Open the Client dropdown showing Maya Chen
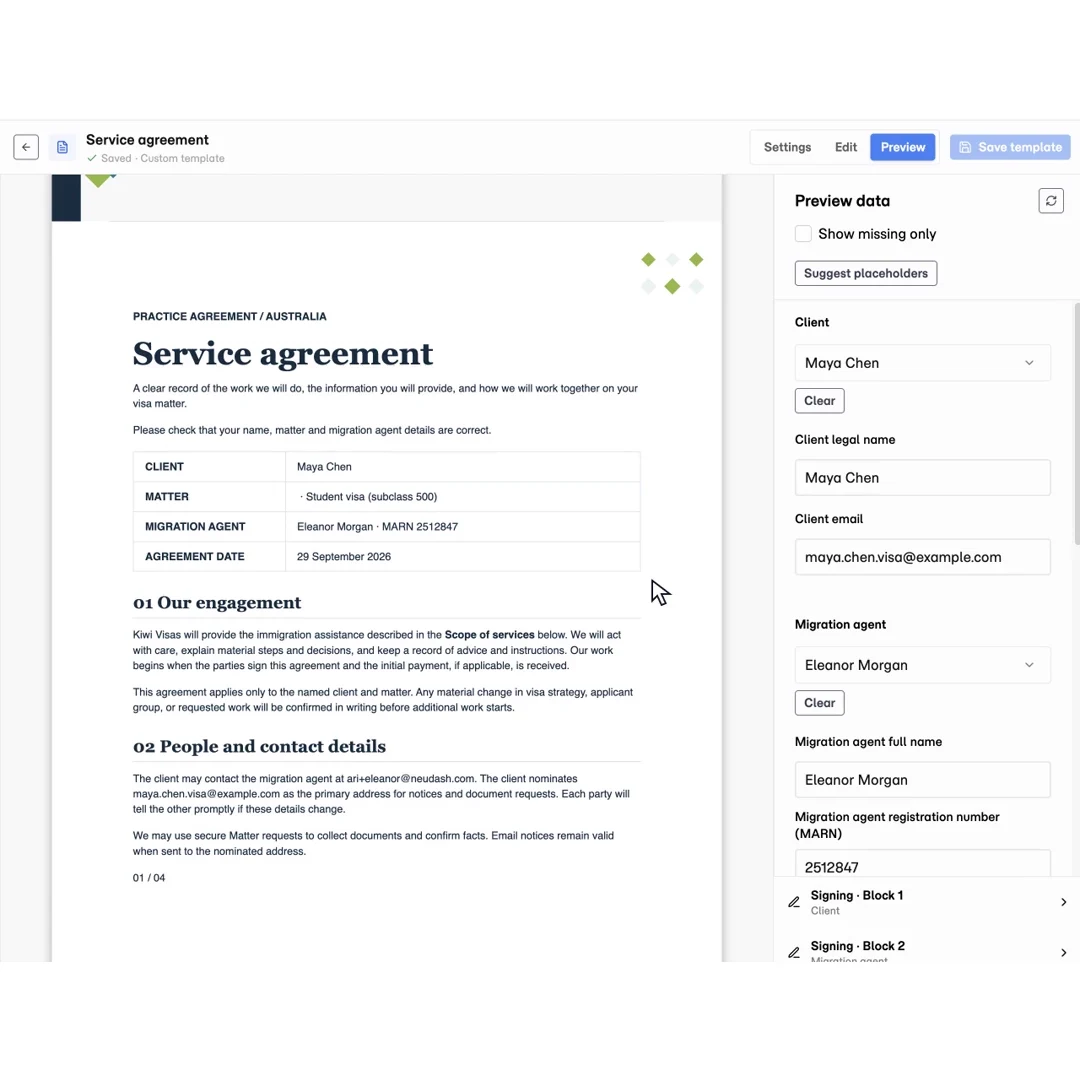This screenshot has width=1080, height=1080. tap(922, 363)
